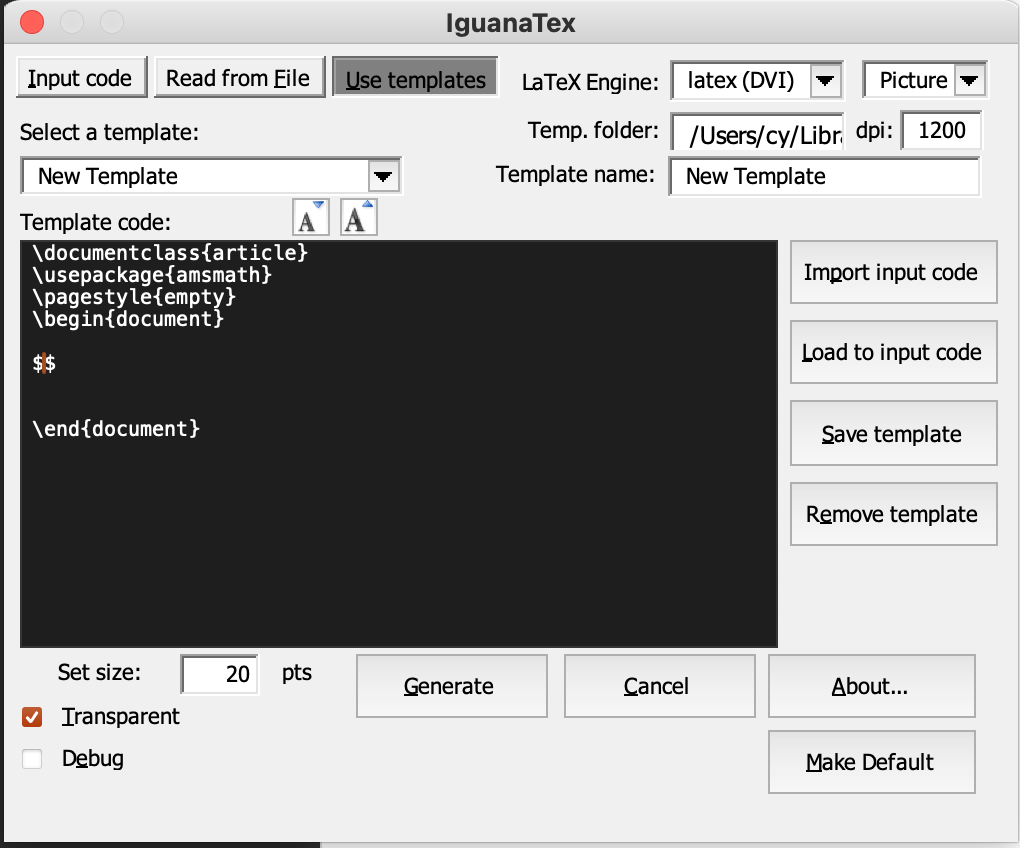Viewport: 1020px width, 848px height.
Task: Click Remove template
Action: point(892,515)
